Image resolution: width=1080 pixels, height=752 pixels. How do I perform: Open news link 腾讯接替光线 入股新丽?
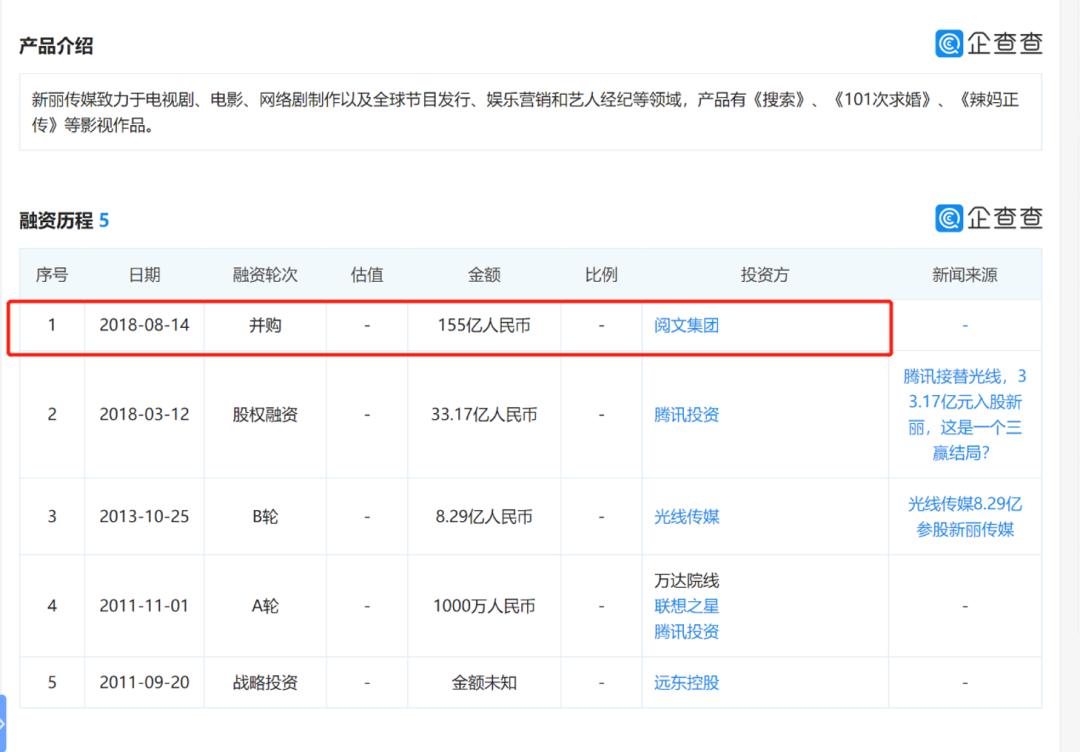point(964,415)
